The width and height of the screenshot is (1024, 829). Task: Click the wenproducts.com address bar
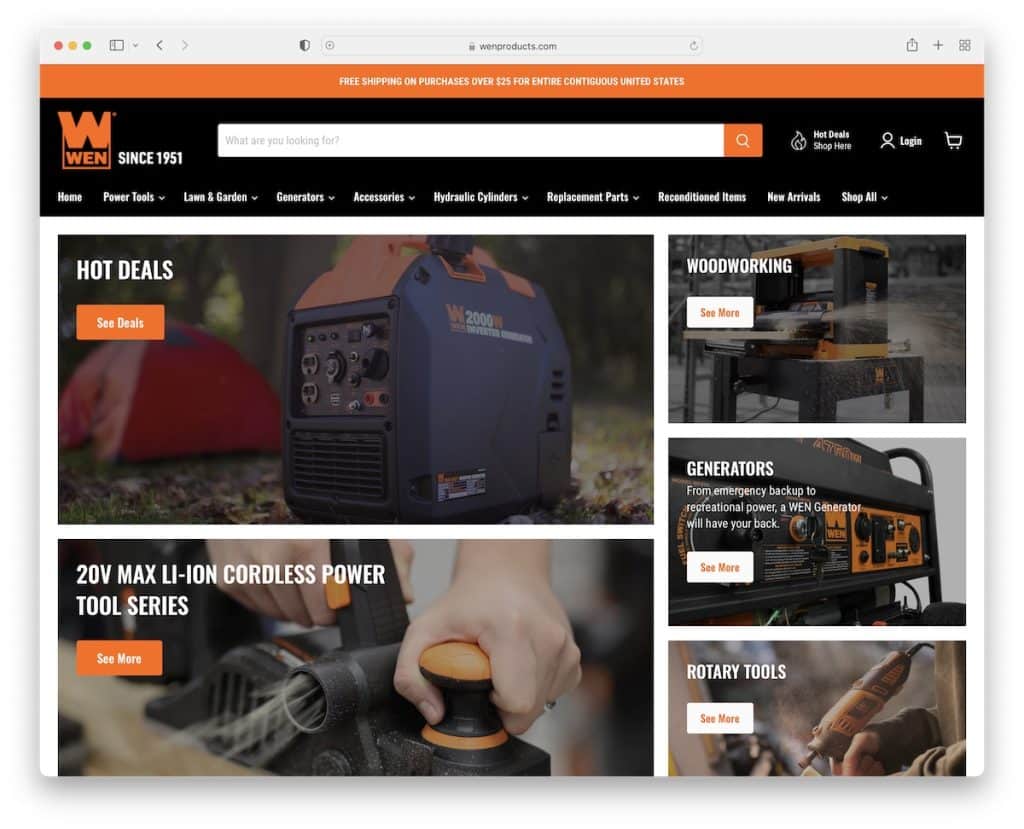[x=513, y=46]
